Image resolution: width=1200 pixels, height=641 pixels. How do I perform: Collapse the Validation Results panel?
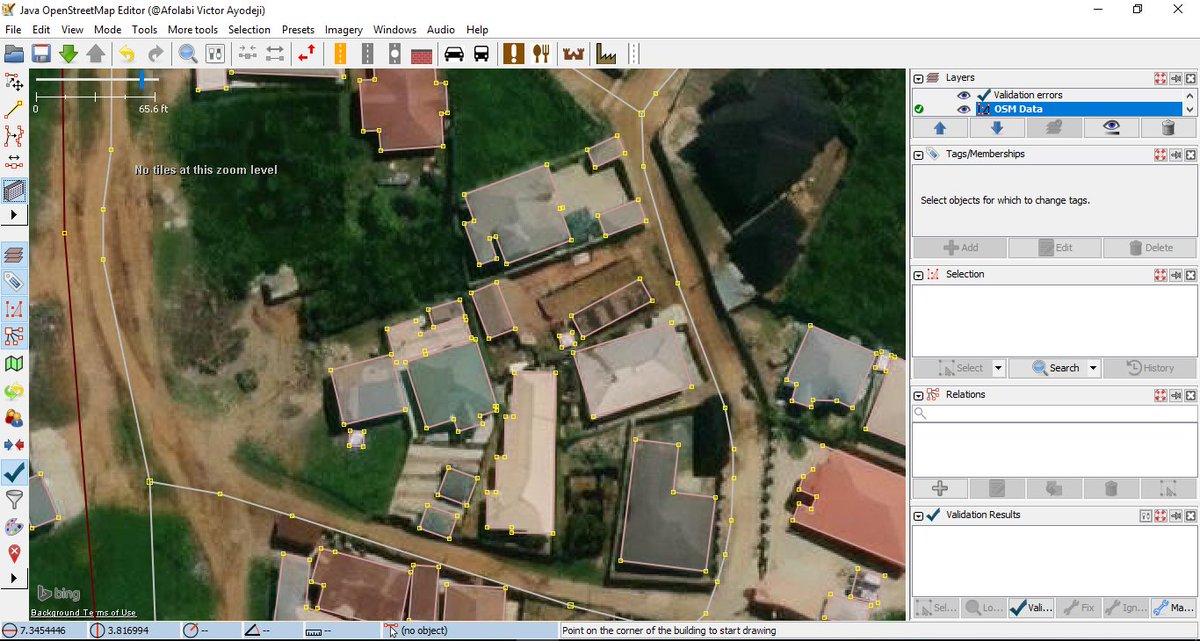tap(918, 514)
